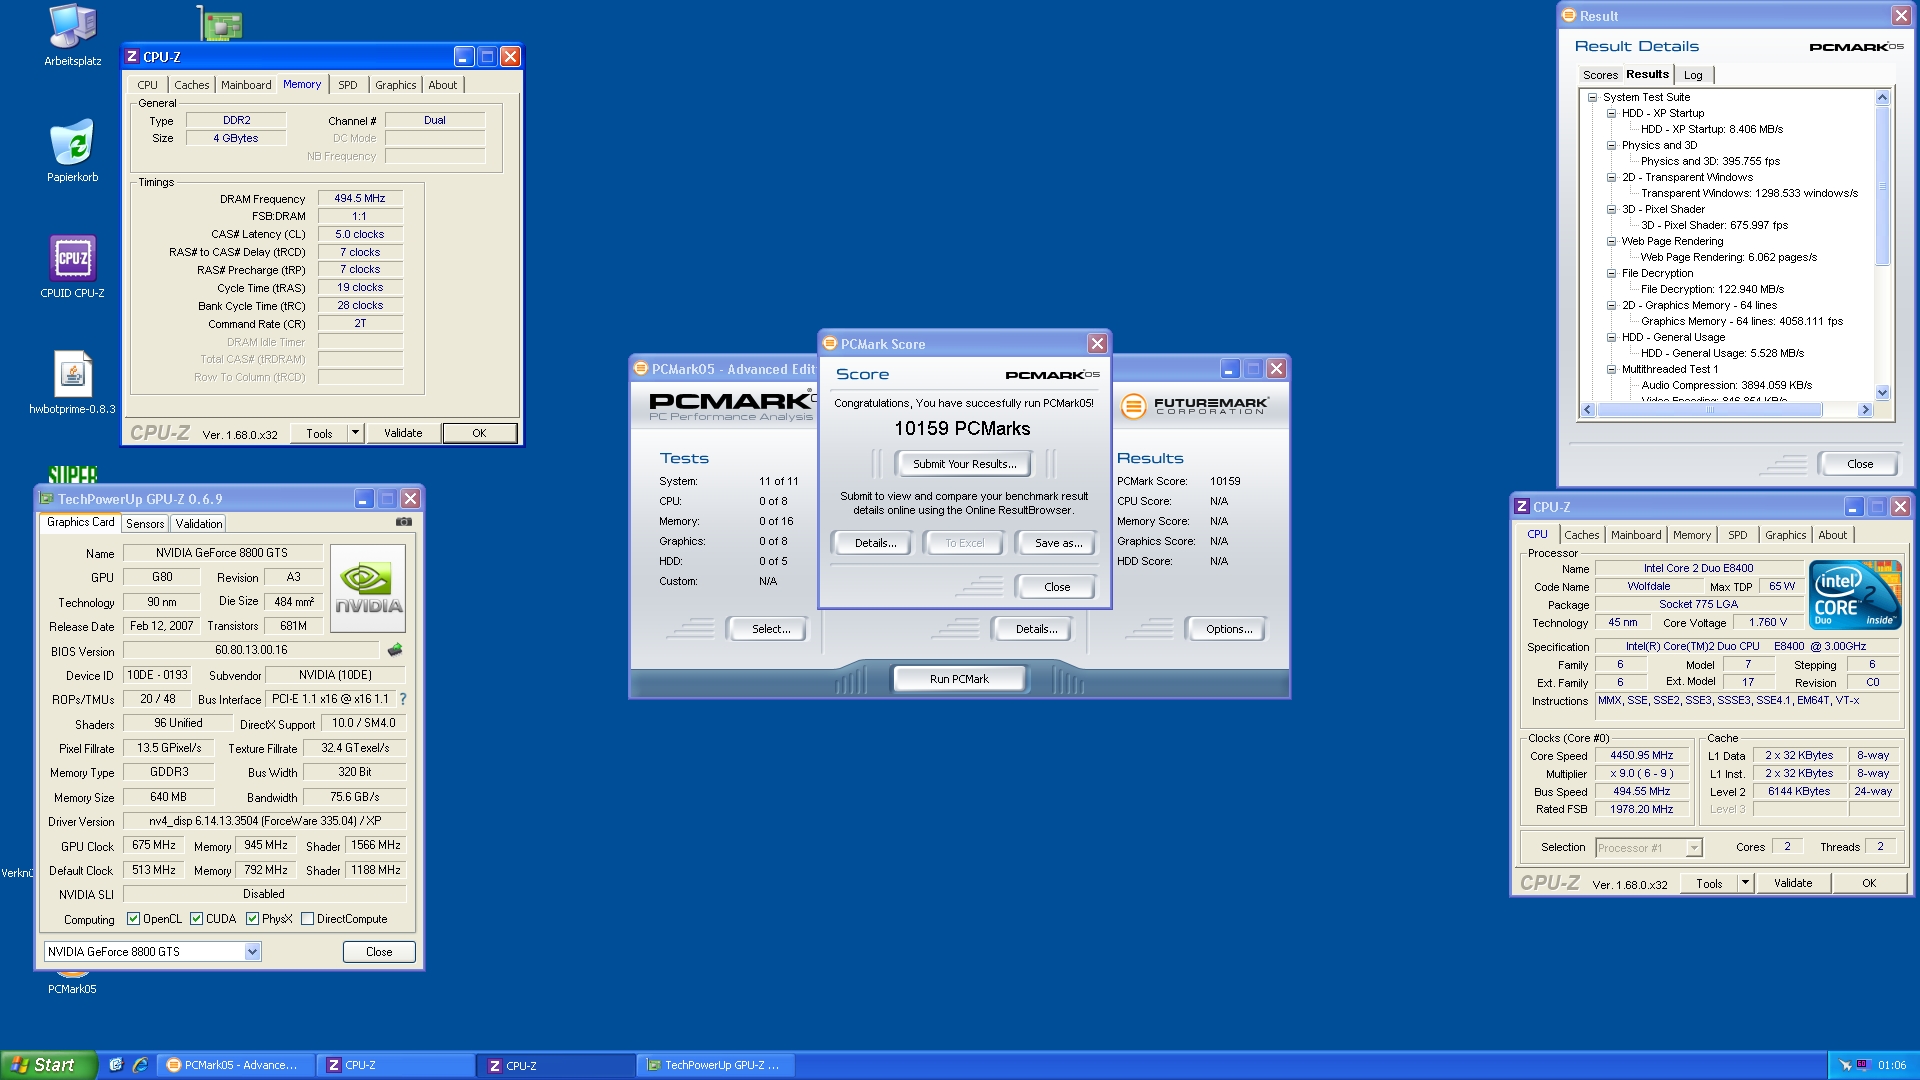
Task: Click the CPU-Z processor window title icon
Action: point(1522,507)
